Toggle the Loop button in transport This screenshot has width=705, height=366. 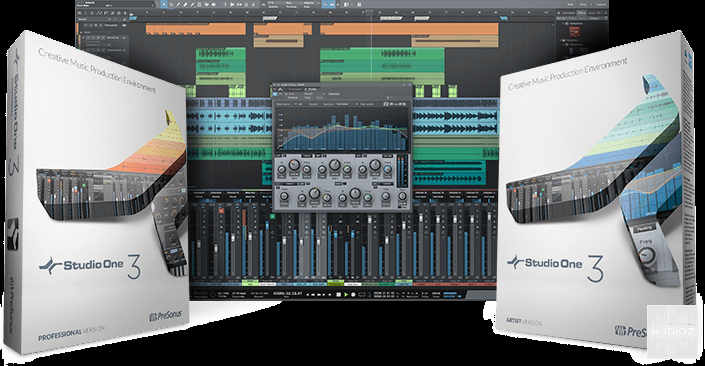click(362, 295)
